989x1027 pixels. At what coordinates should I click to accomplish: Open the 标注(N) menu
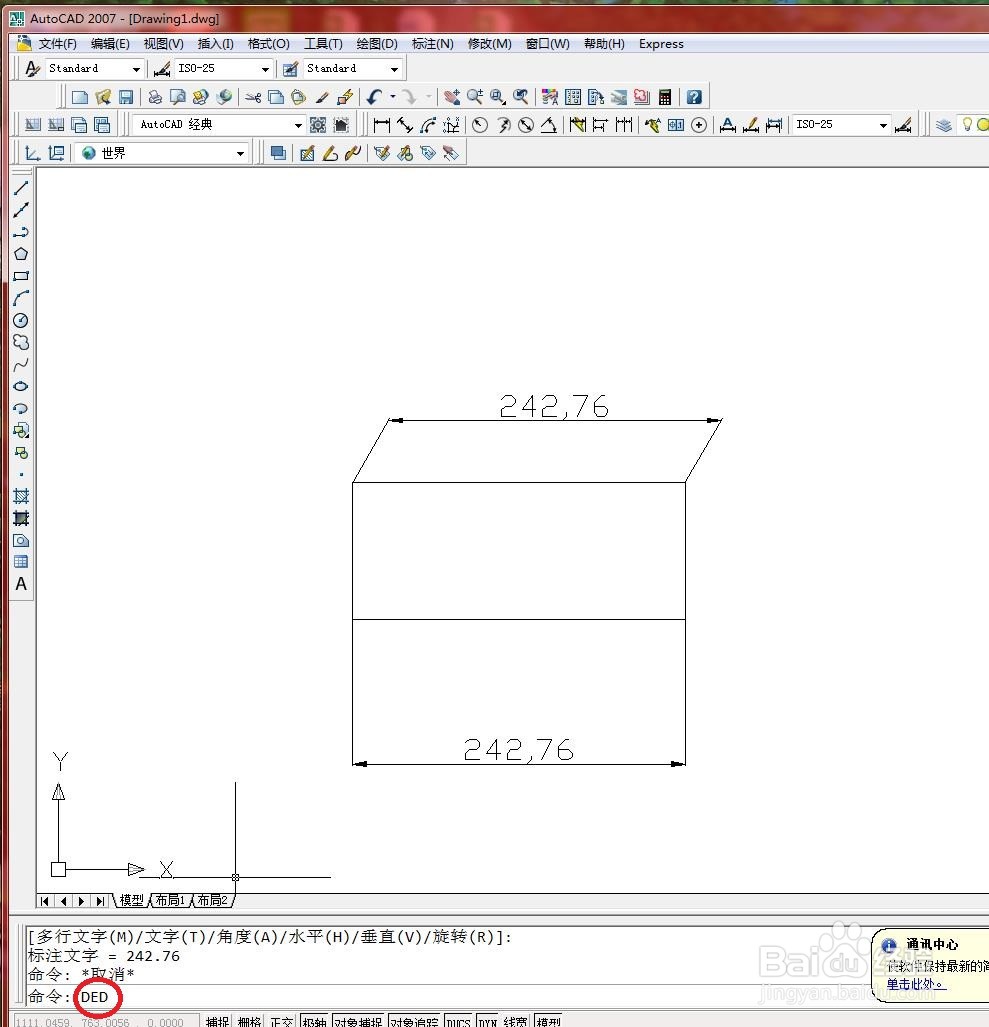click(x=433, y=44)
